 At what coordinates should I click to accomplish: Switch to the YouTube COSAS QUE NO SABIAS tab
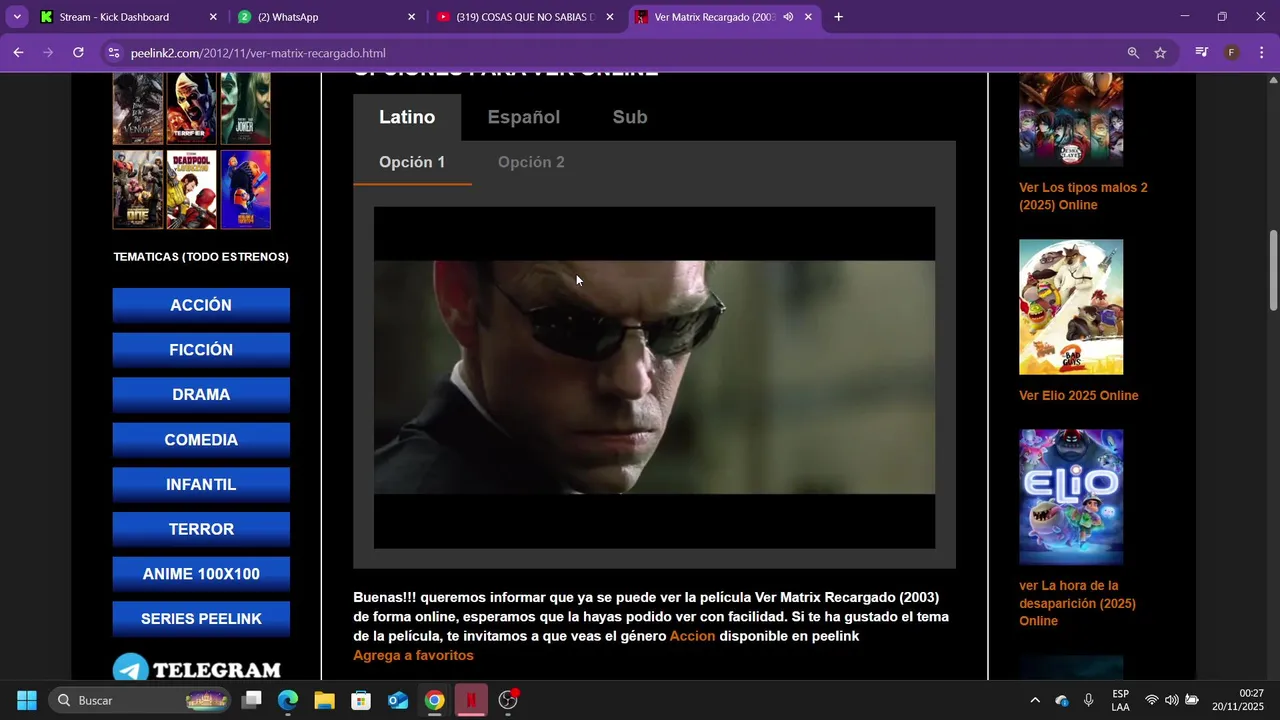(525, 17)
